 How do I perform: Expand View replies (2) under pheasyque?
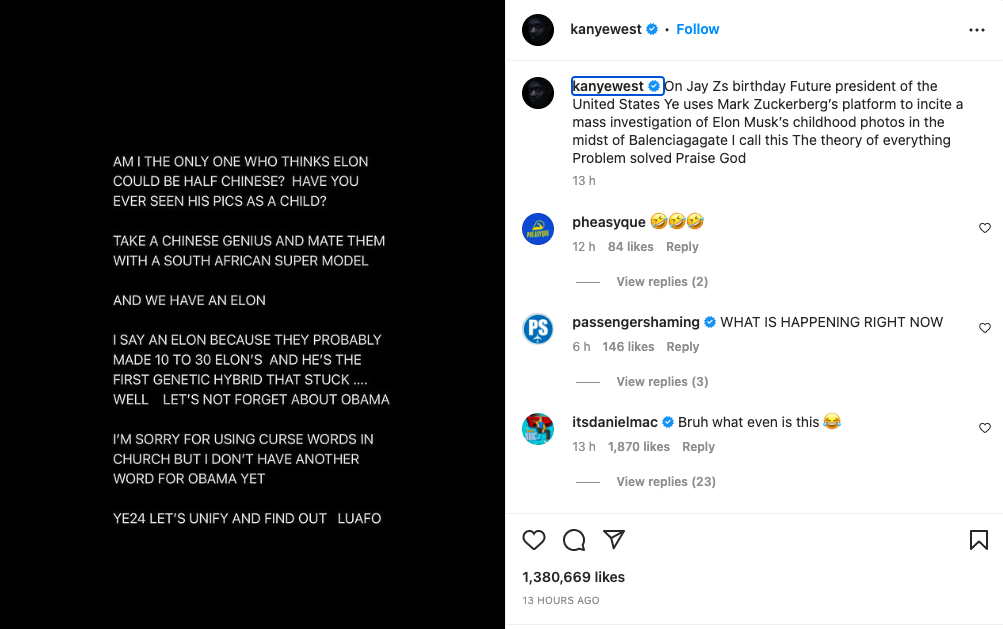coord(661,282)
